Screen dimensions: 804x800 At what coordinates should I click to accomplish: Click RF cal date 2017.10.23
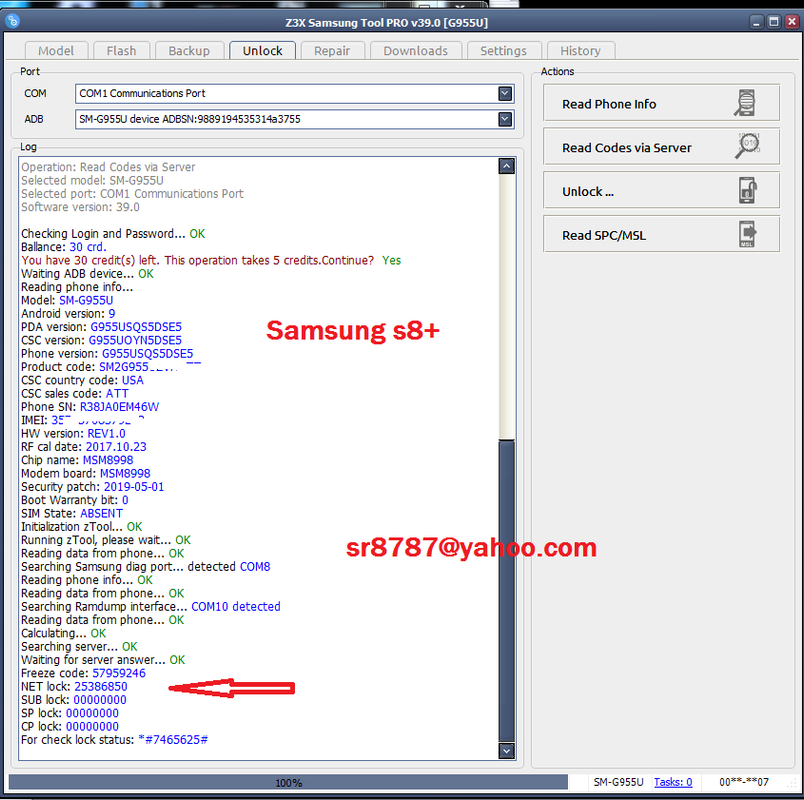(116, 447)
